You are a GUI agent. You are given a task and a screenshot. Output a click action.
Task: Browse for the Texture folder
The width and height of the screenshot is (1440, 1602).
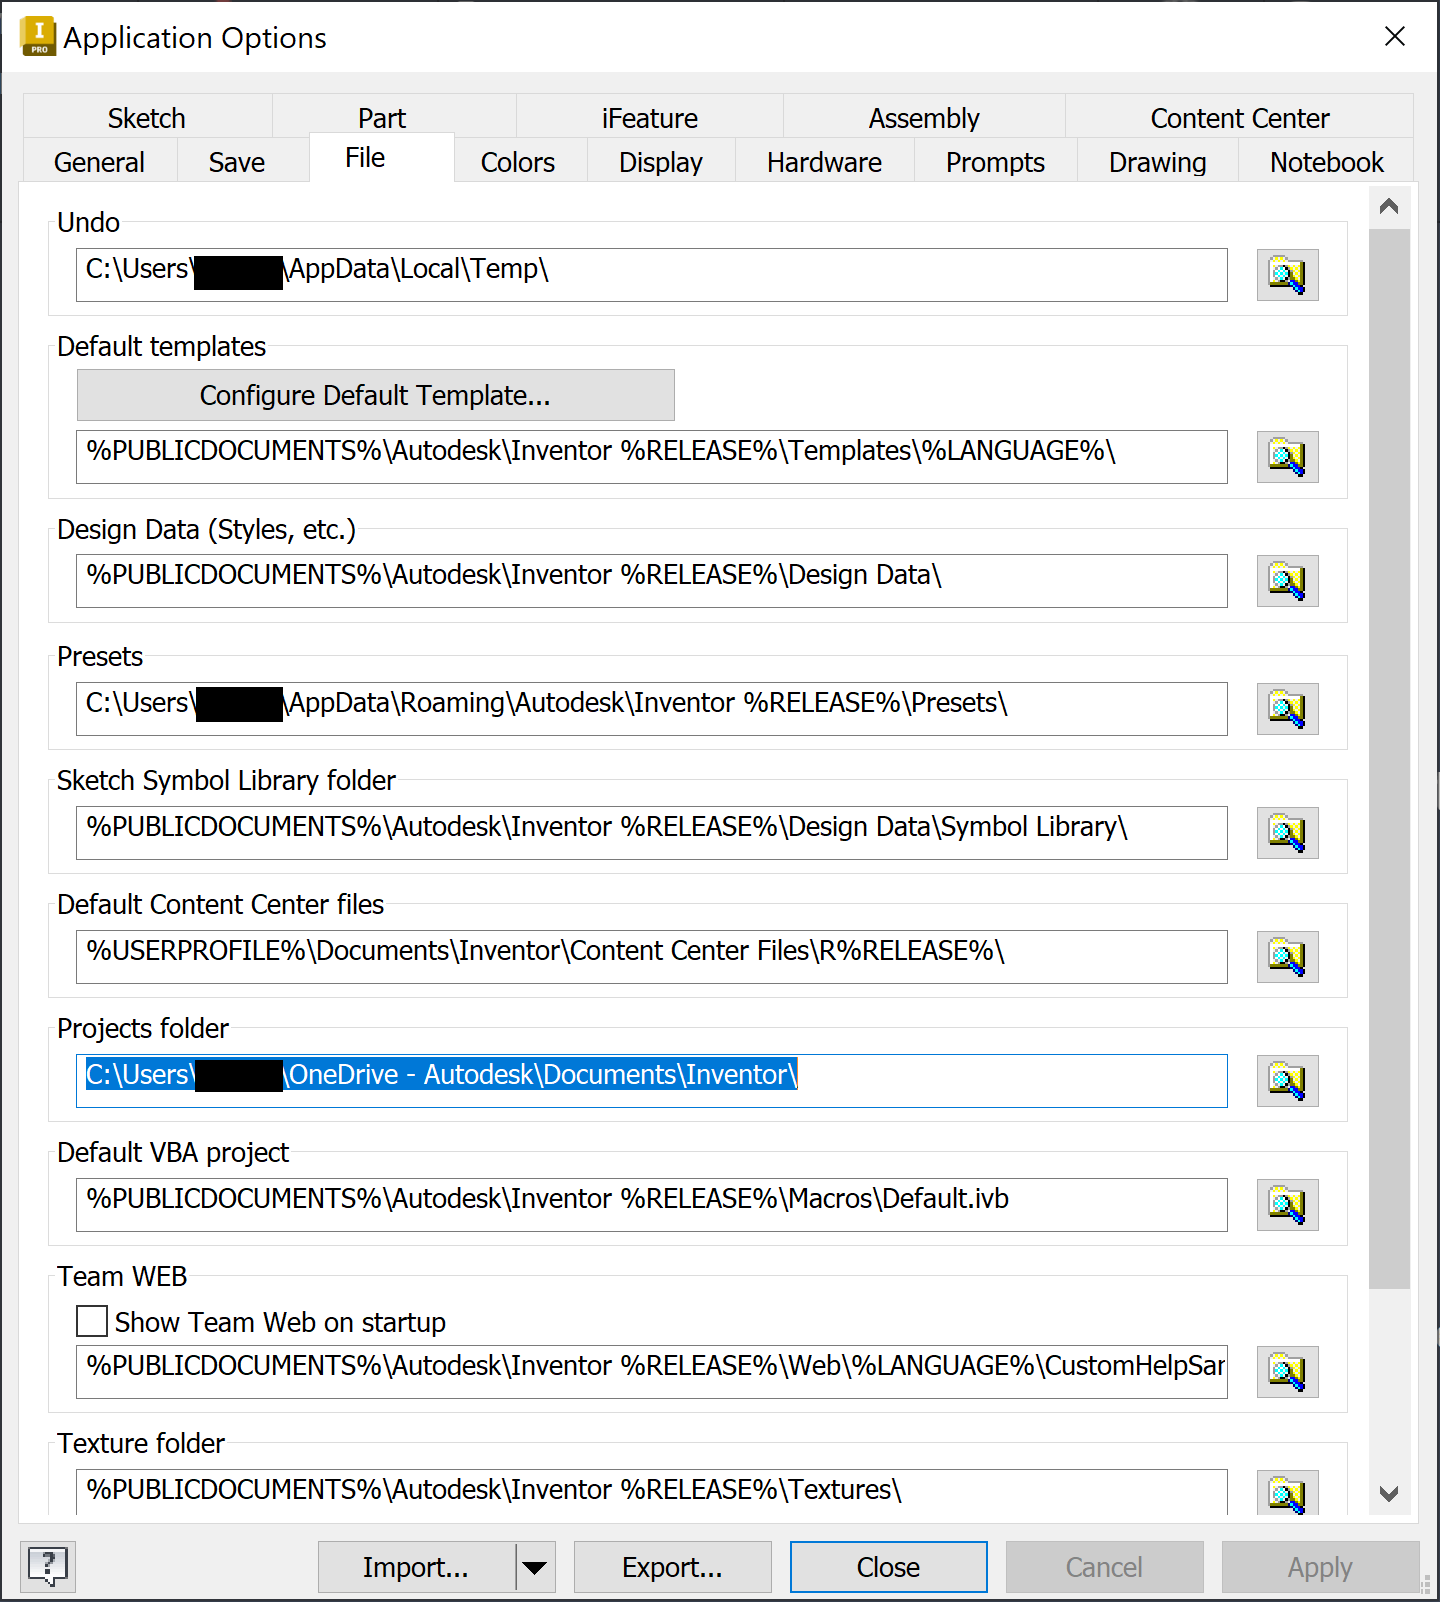pyautogui.click(x=1287, y=1493)
